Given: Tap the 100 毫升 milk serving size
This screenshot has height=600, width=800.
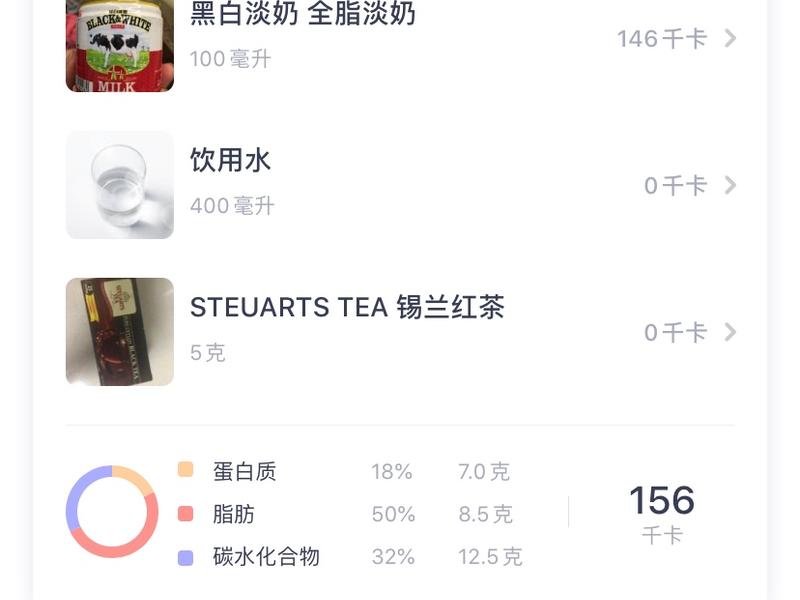Looking at the screenshot, I should click(x=230, y=59).
